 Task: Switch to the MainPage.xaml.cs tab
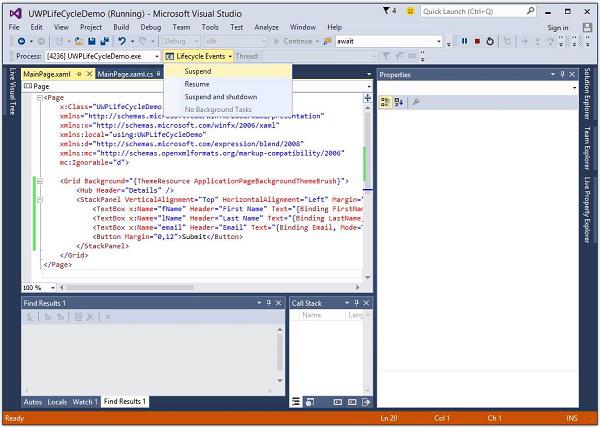tap(126, 75)
